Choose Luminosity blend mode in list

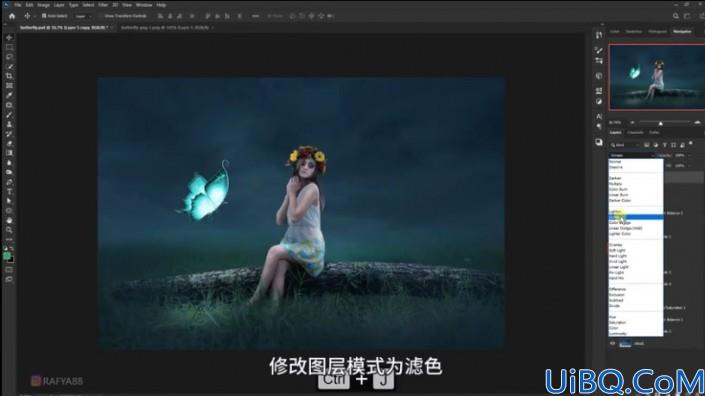(635, 334)
